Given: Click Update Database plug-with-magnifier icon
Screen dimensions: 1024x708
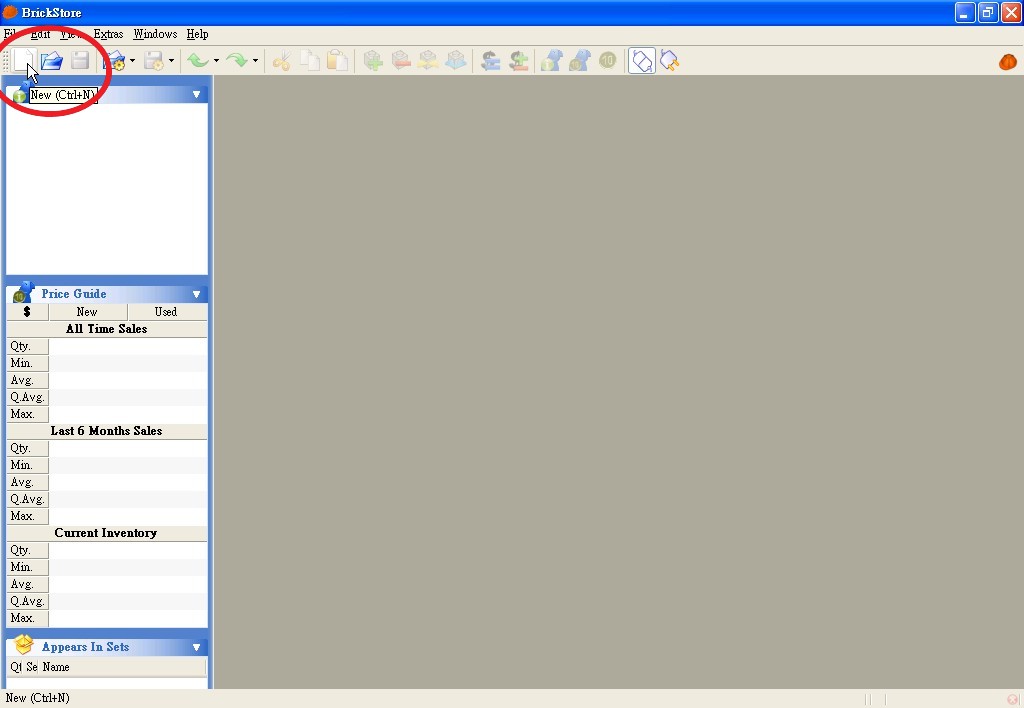Looking at the screenshot, I should click(x=669, y=61).
